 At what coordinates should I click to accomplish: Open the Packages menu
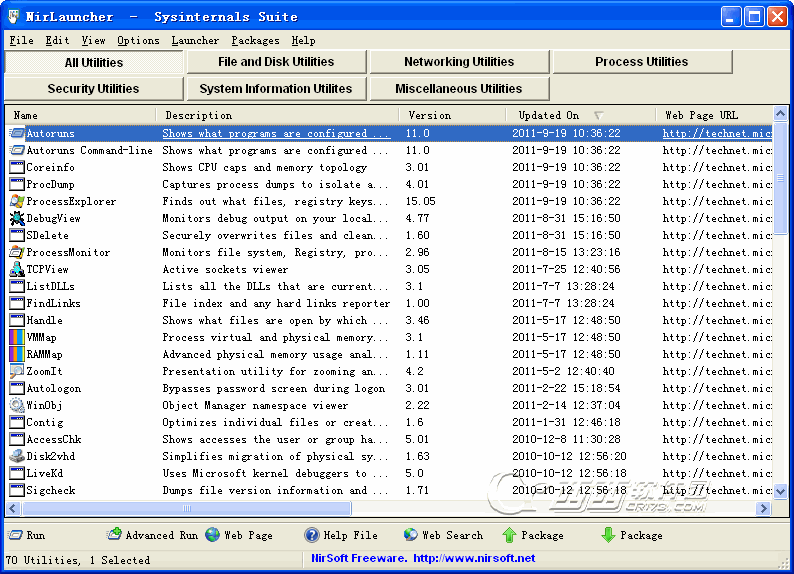(x=255, y=40)
